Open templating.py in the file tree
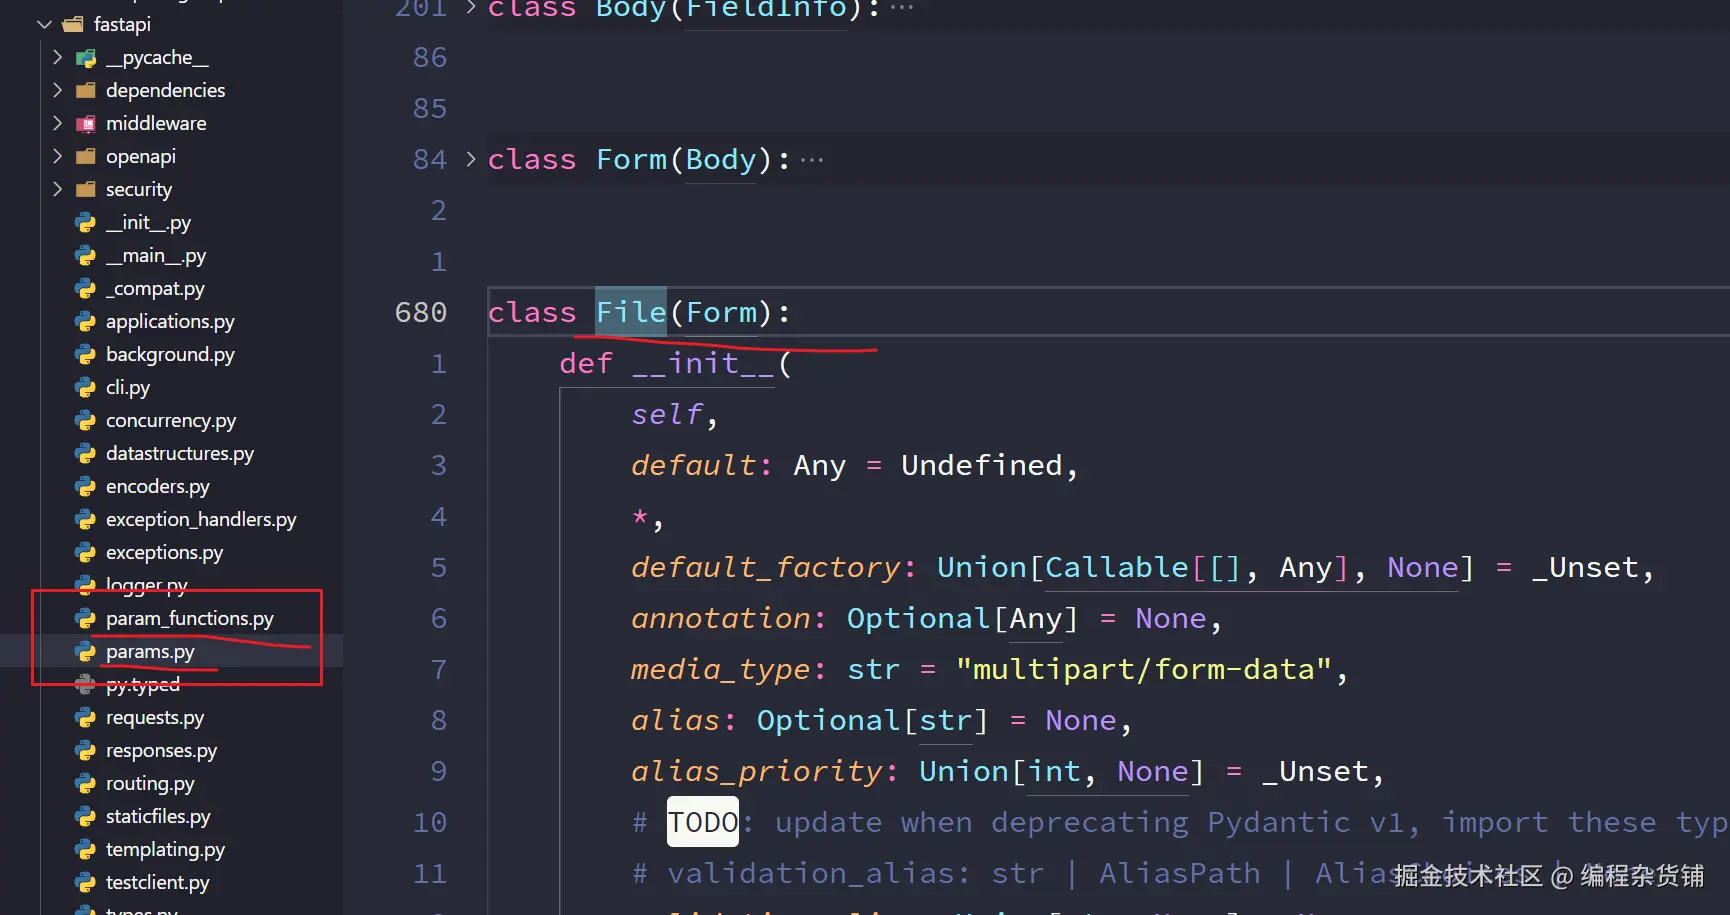Screen dimensions: 1730x915 [x=165, y=849]
